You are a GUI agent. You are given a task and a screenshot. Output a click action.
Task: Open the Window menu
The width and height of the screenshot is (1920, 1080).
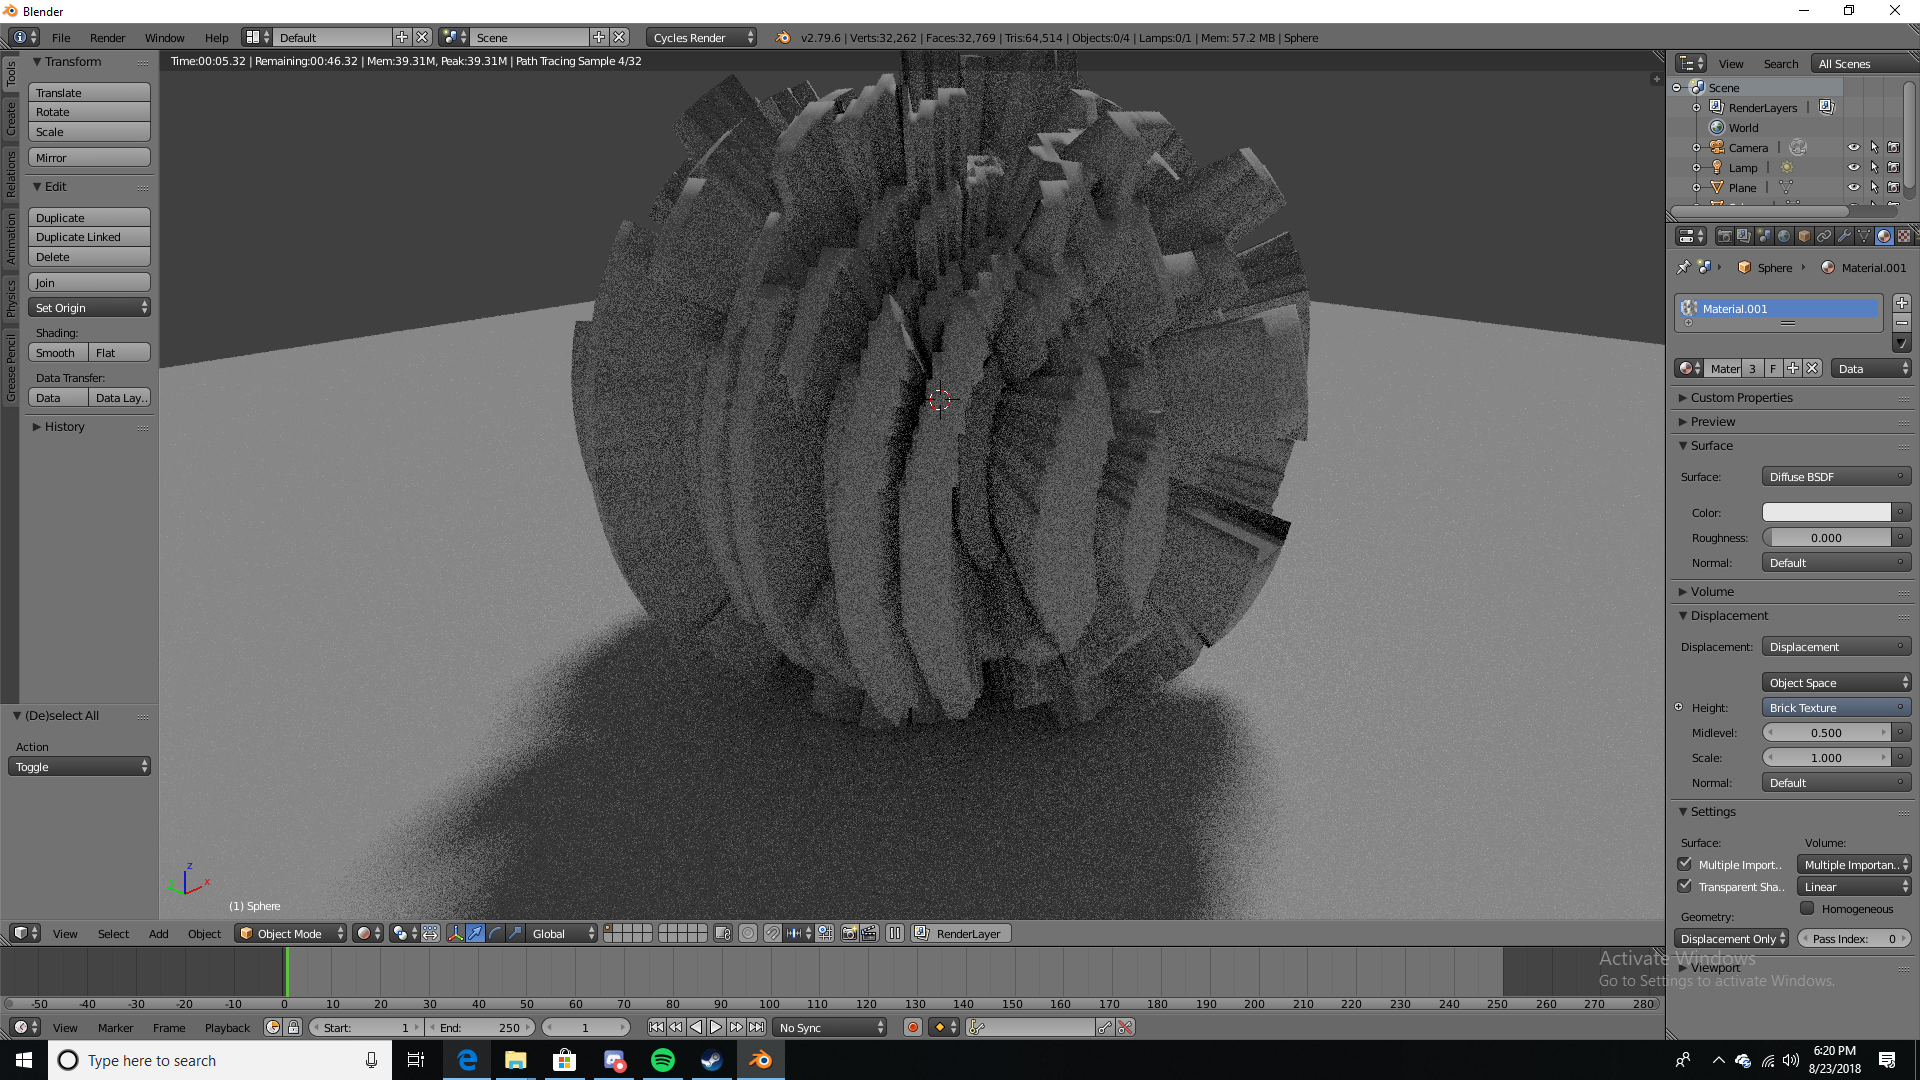(x=164, y=37)
